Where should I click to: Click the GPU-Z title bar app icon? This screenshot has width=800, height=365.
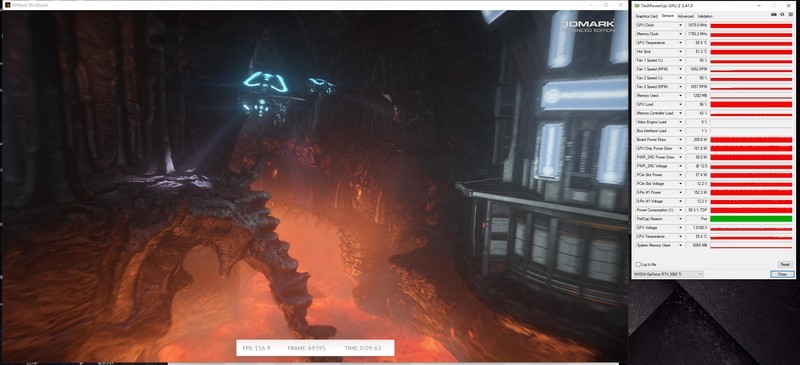[x=636, y=5]
